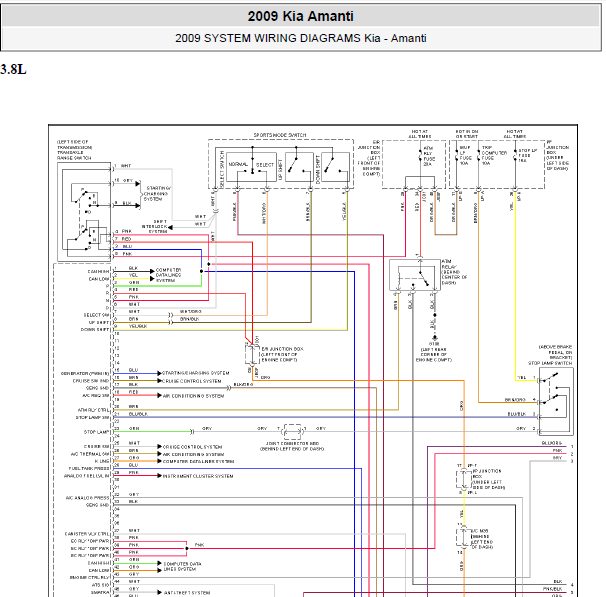
Task: Click the 'ENG MN CTRL RLY' pin label
Action: click(90, 578)
